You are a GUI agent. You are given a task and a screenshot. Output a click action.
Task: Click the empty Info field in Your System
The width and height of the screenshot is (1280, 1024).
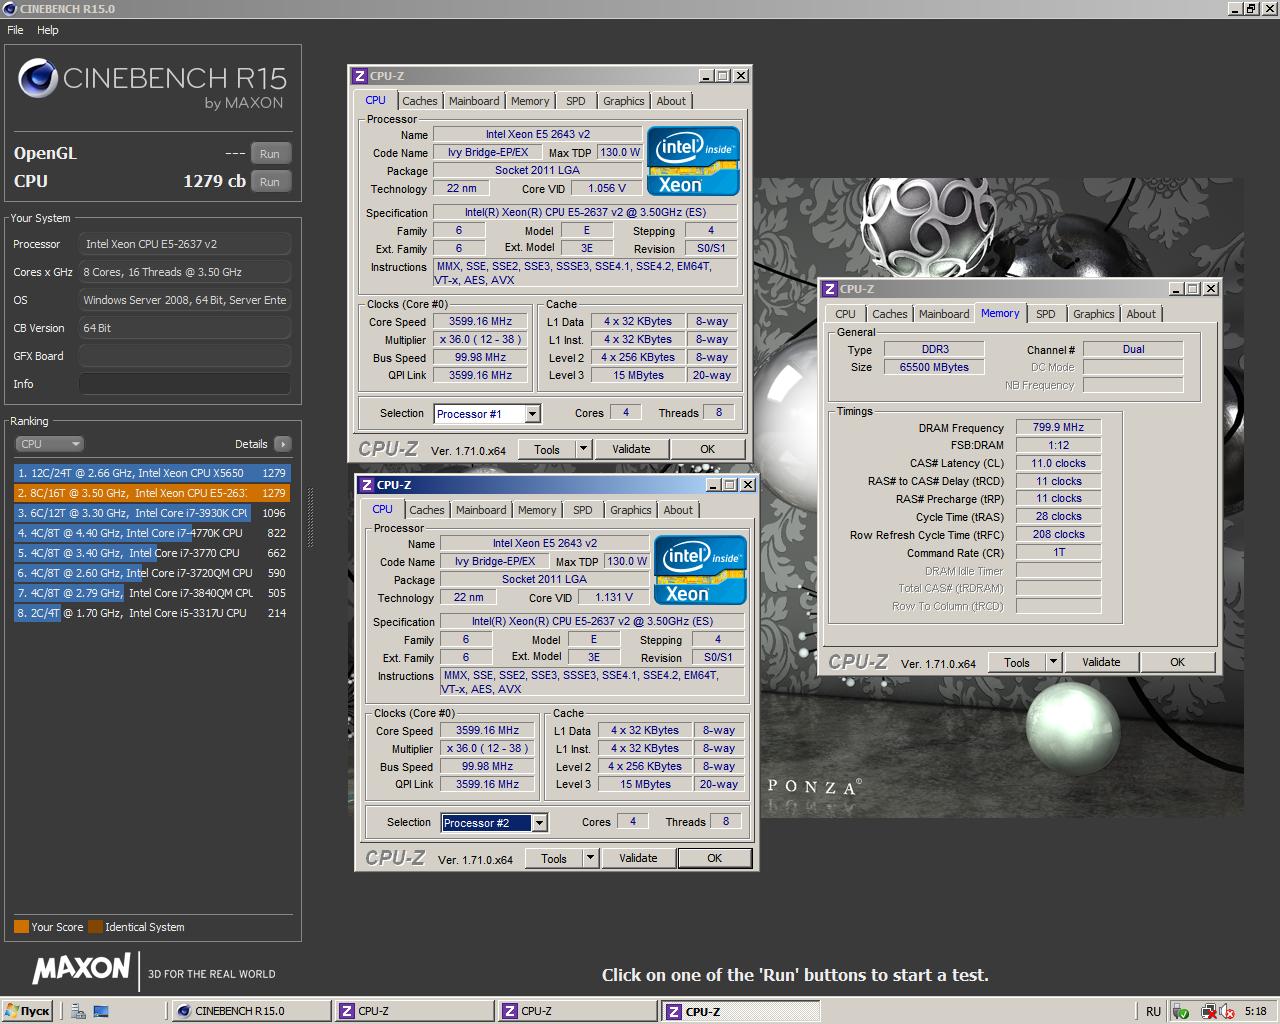(185, 384)
